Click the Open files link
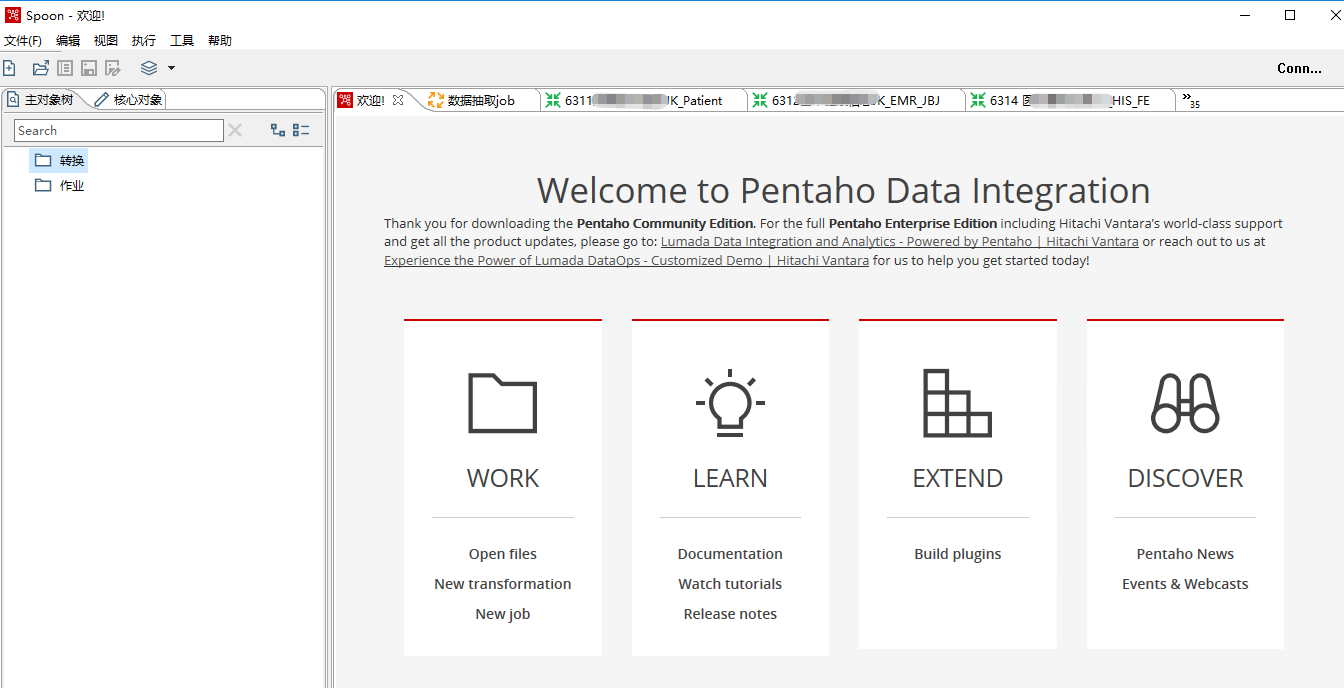 click(503, 554)
